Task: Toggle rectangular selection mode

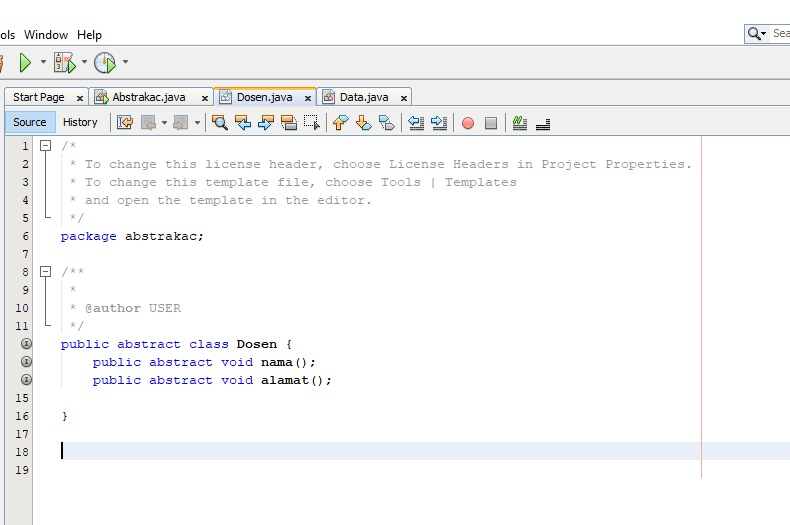Action: pos(312,123)
